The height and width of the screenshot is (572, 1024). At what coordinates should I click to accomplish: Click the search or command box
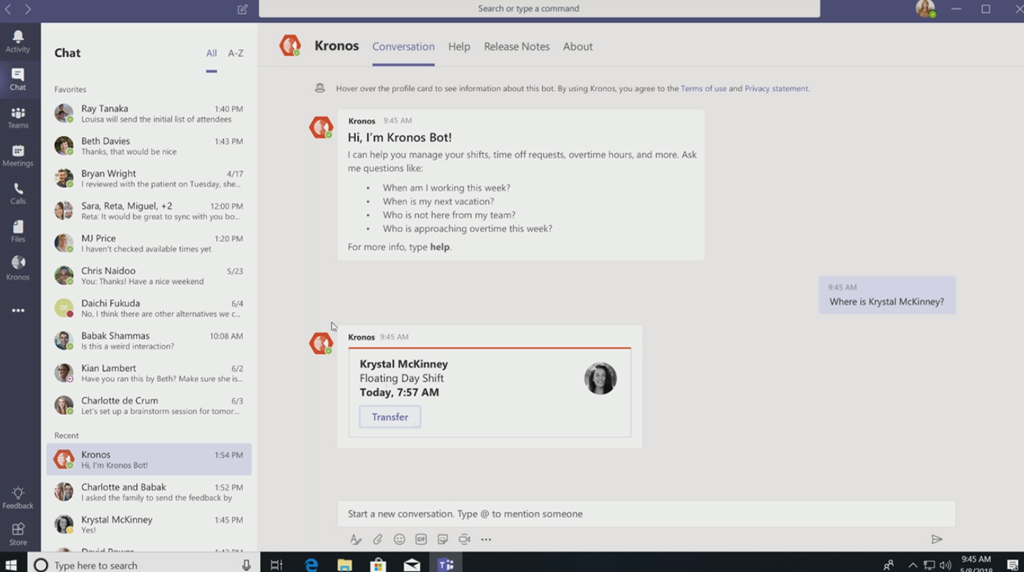click(538, 9)
